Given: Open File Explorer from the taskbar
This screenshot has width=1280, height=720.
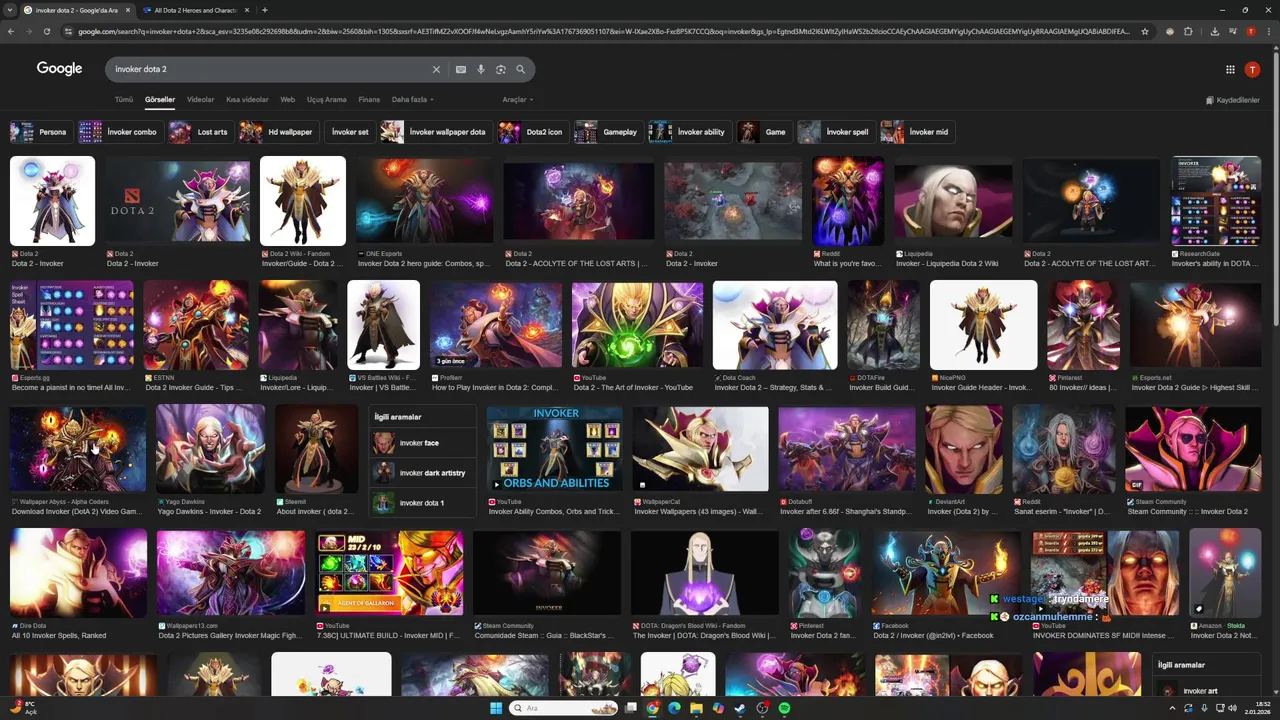Looking at the screenshot, I should tap(696, 708).
